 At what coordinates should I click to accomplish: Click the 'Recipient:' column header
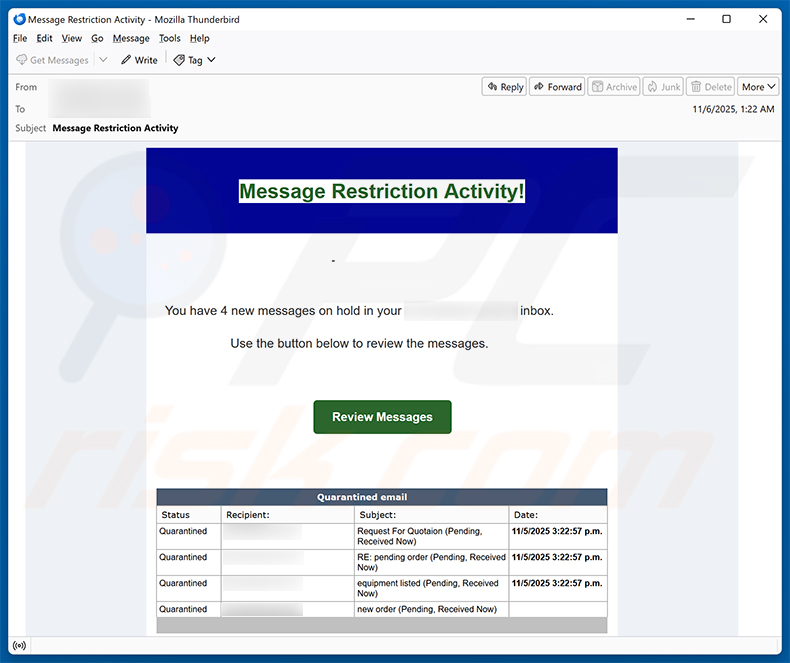(x=288, y=515)
